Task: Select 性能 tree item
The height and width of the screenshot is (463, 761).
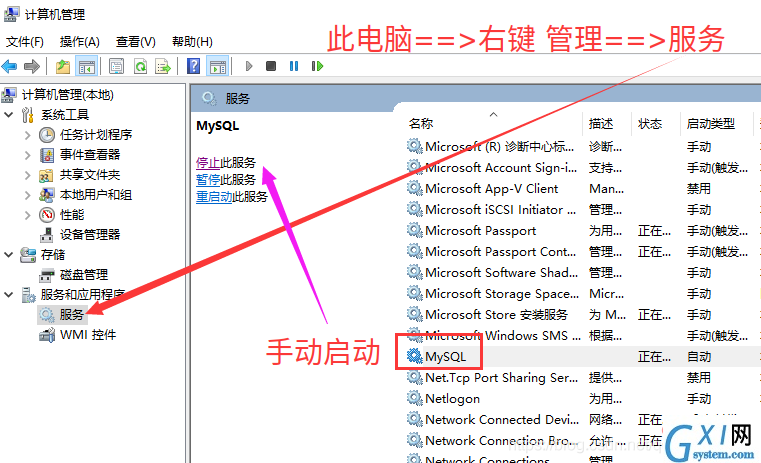Action: (72, 215)
